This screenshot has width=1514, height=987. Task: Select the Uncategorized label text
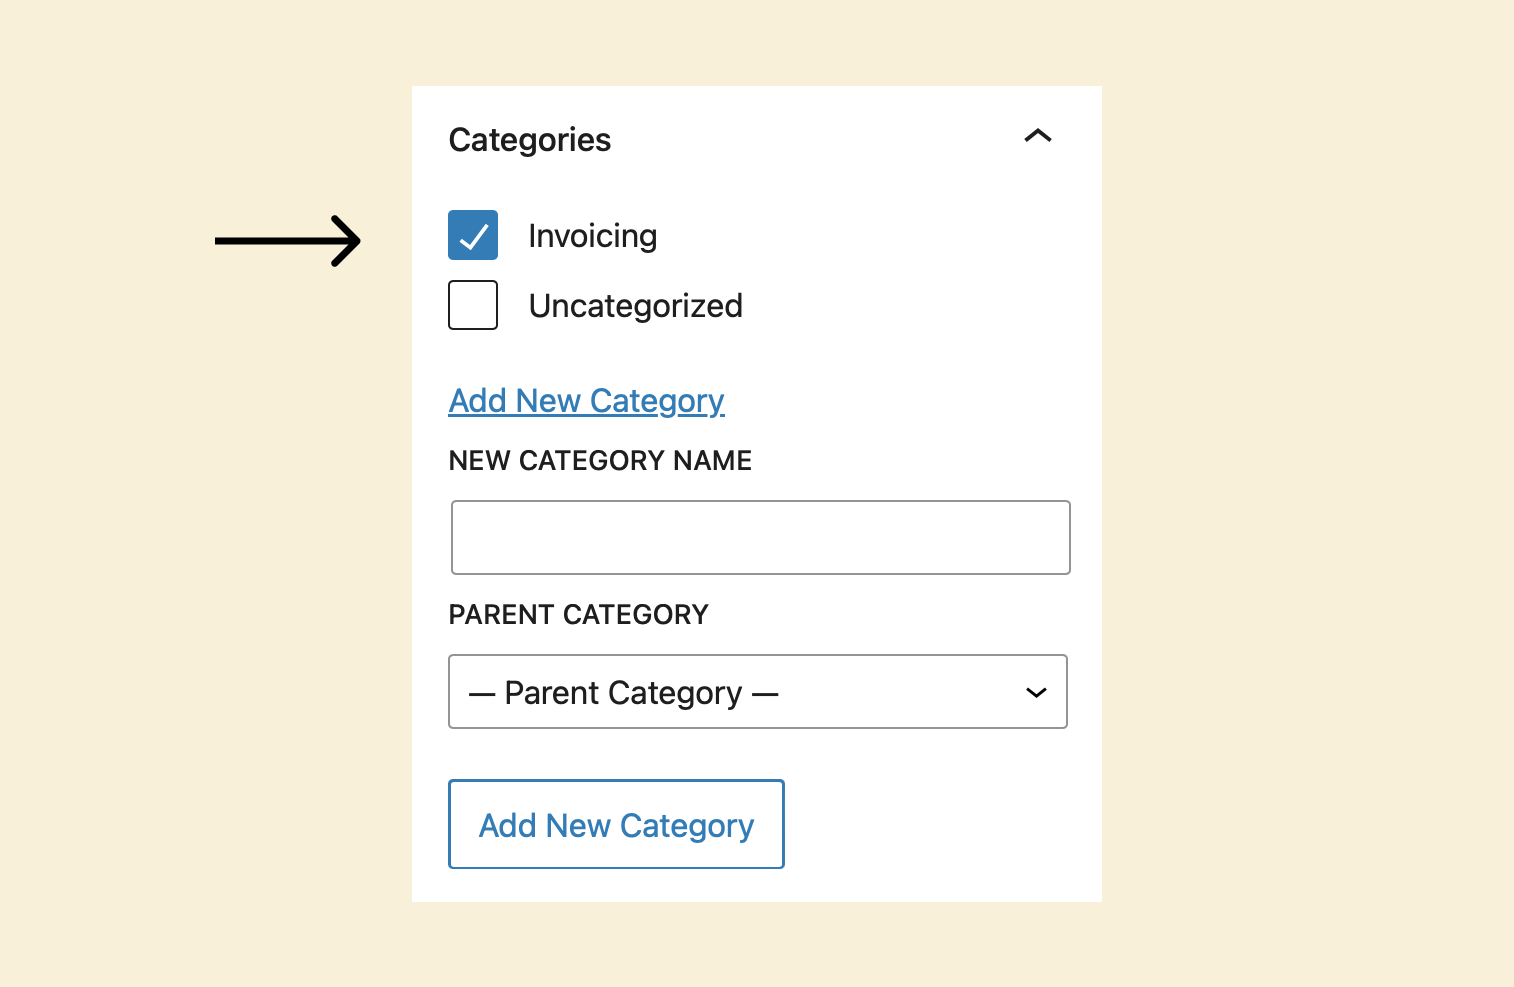tap(635, 306)
